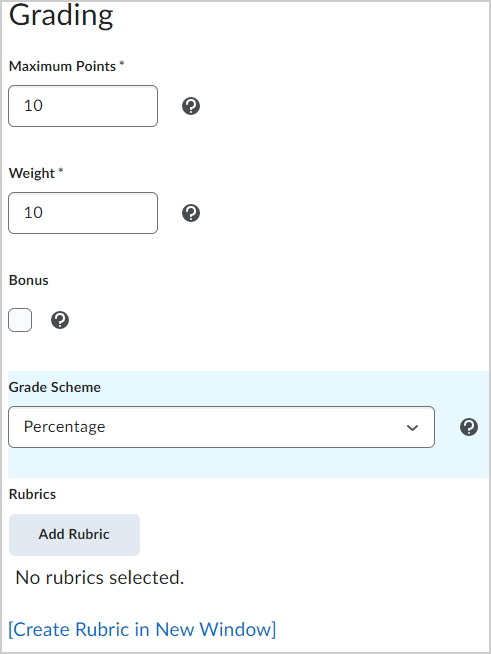
Task: Focus the Maximum Points input field
Action: (x=83, y=106)
